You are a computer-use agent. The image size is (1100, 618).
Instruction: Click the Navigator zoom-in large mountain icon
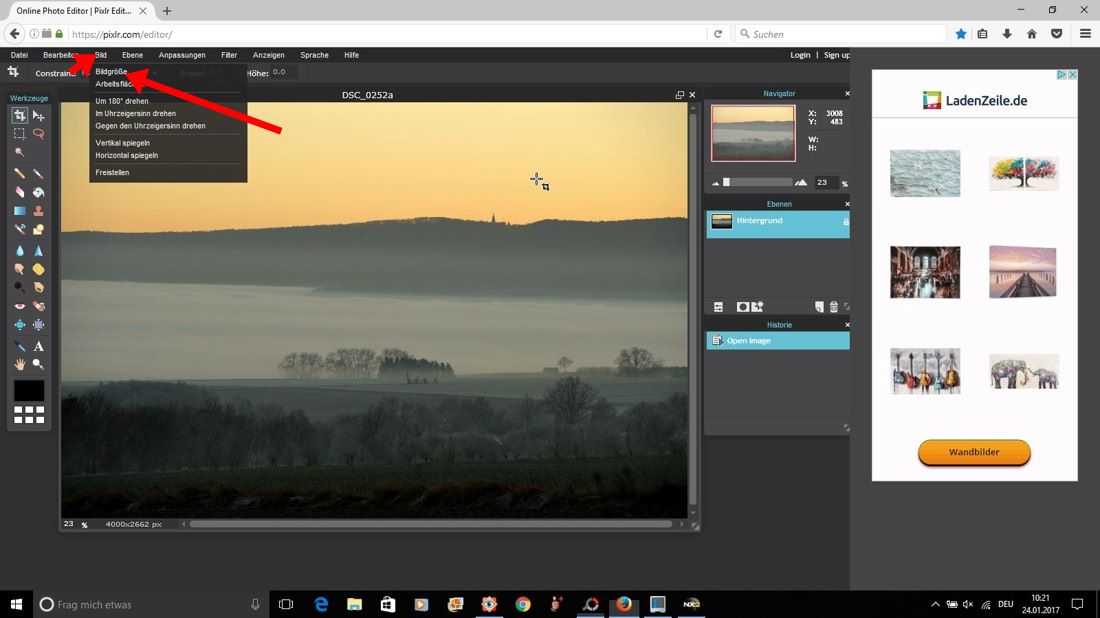[801, 182]
